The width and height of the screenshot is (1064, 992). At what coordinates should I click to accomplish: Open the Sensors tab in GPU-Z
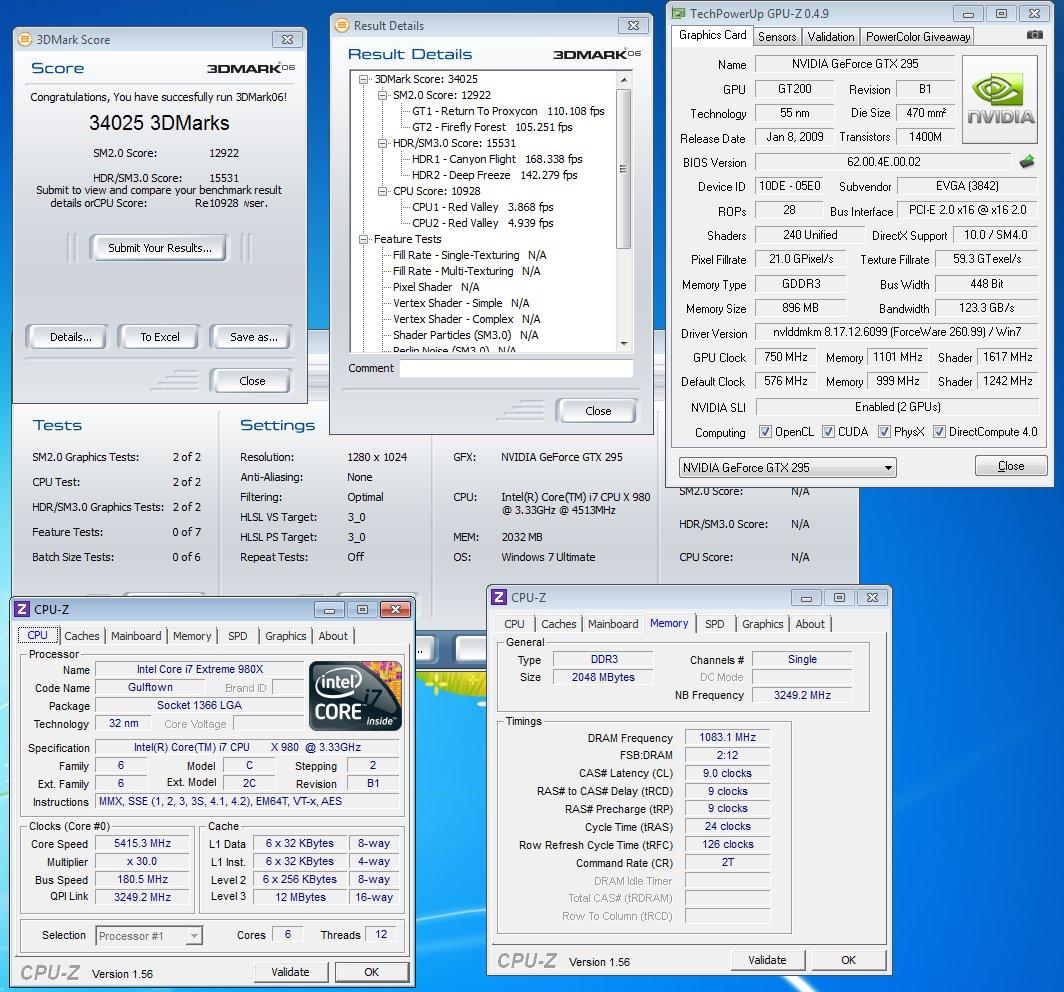pyautogui.click(x=777, y=37)
